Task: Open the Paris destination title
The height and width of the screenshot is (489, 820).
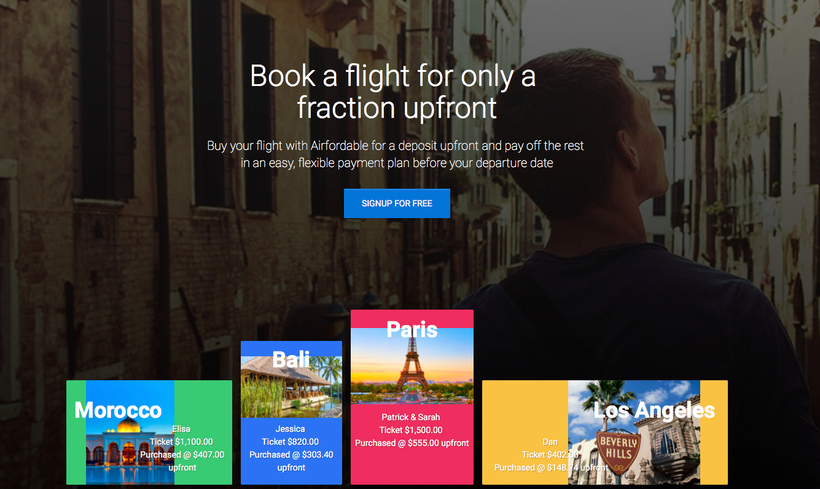Action: pos(412,329)
